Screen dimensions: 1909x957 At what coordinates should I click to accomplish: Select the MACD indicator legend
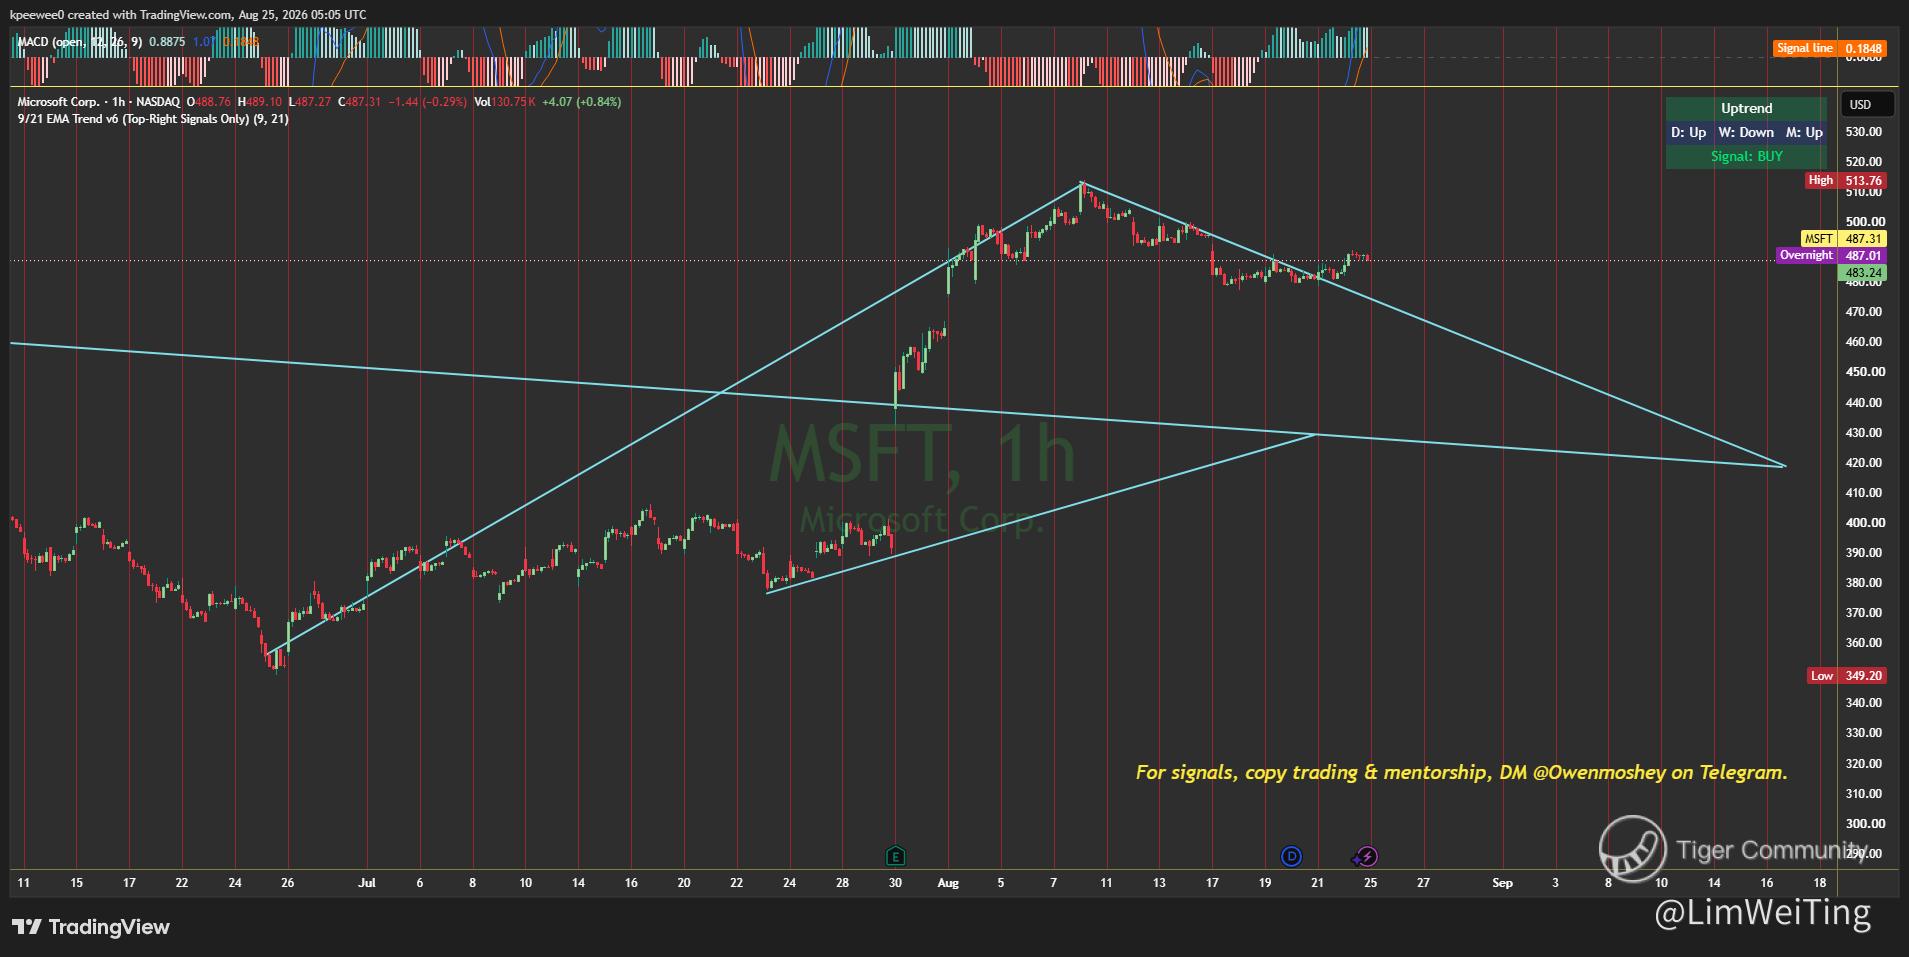click(81, 42)
